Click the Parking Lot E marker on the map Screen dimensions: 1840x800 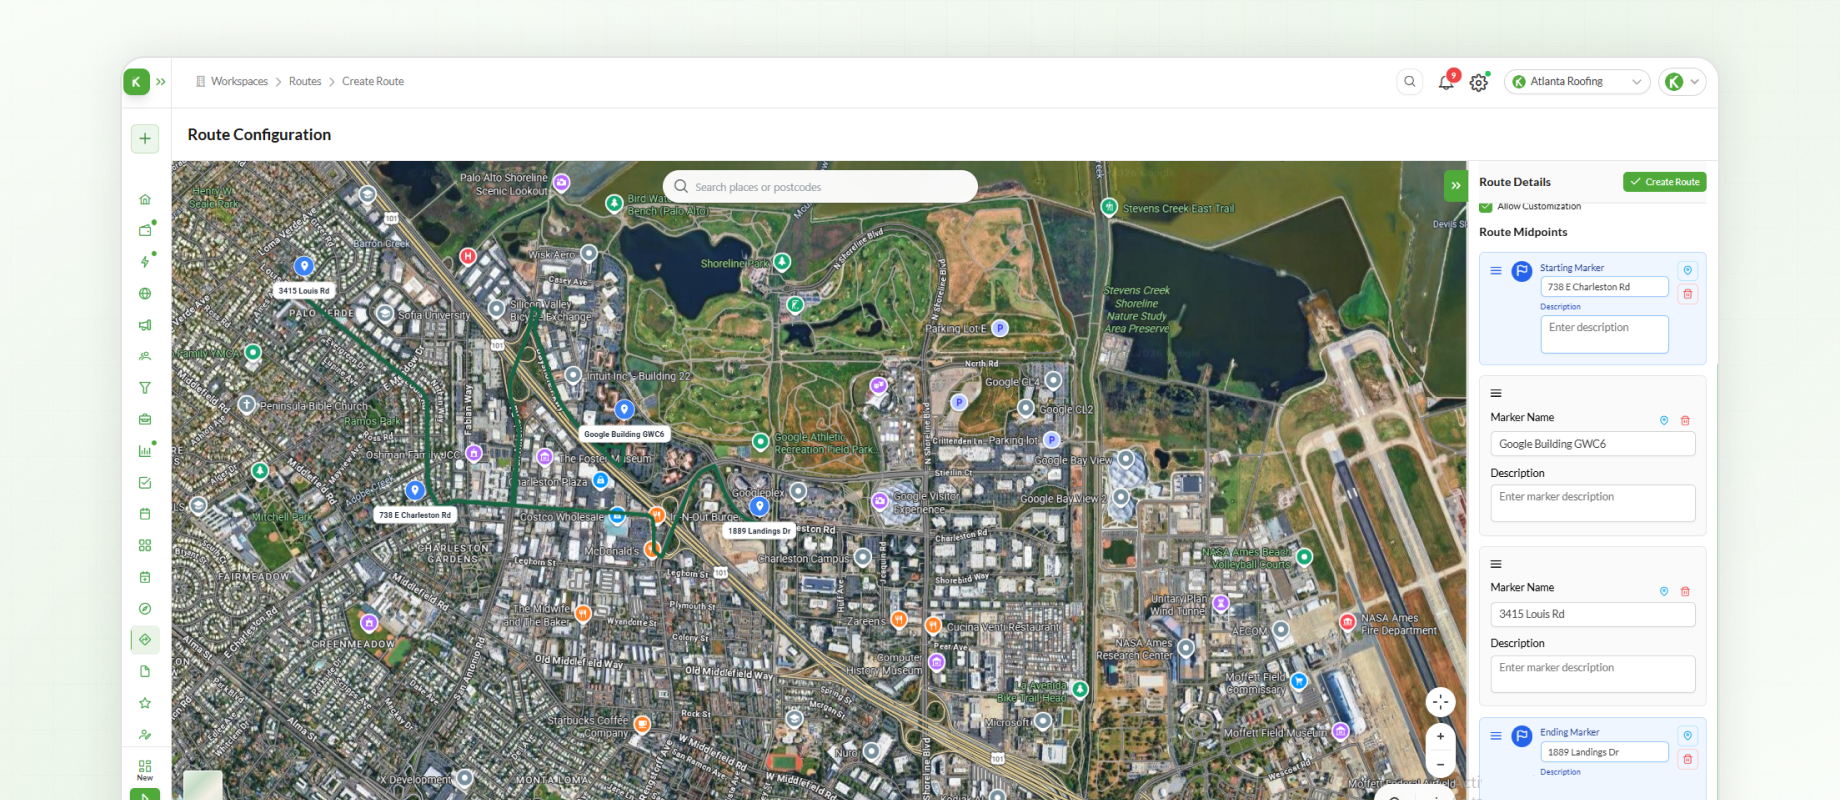point(1000,328)
